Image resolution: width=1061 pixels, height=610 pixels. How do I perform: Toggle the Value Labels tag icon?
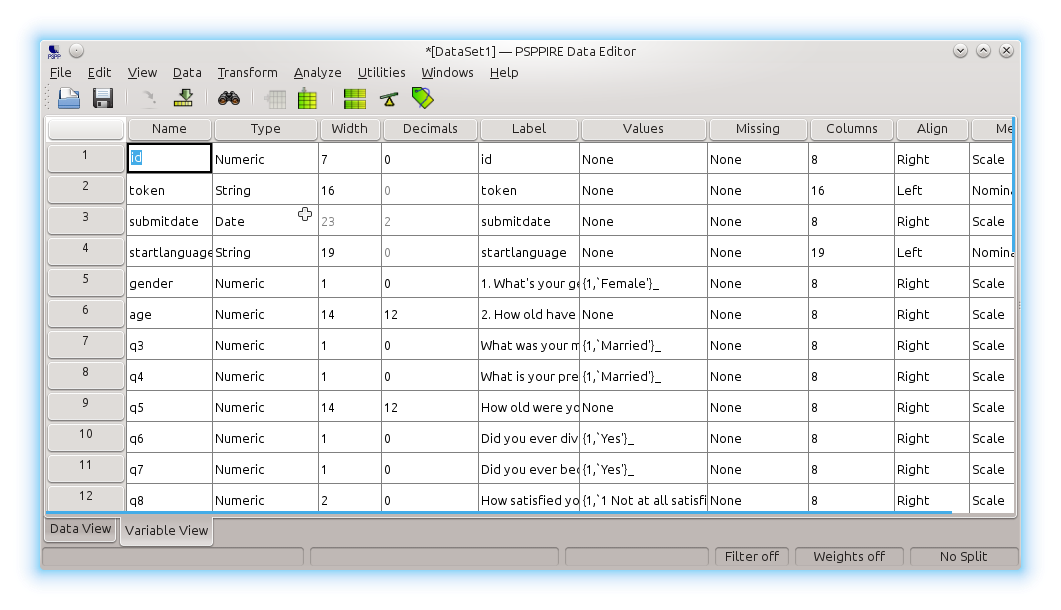(x=422, y=98)
